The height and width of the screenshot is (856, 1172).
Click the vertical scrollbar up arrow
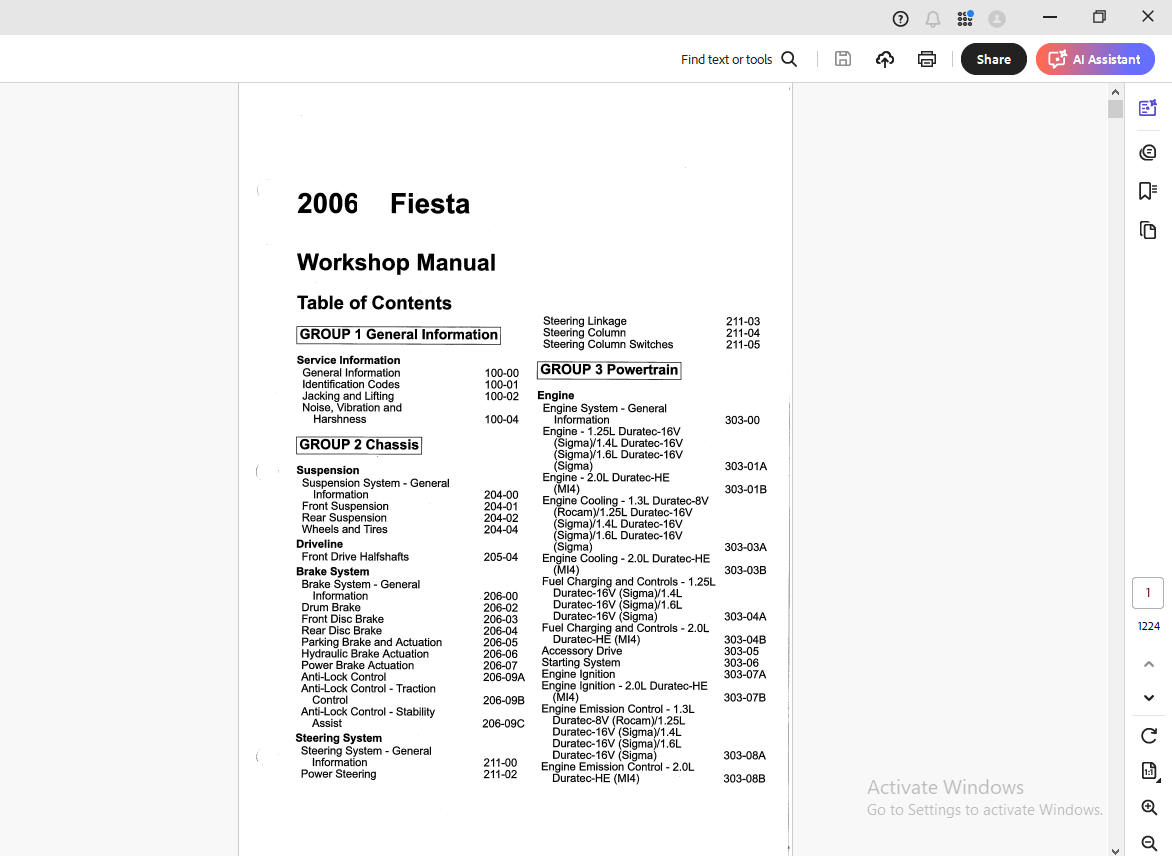(x=1115, y=92)
